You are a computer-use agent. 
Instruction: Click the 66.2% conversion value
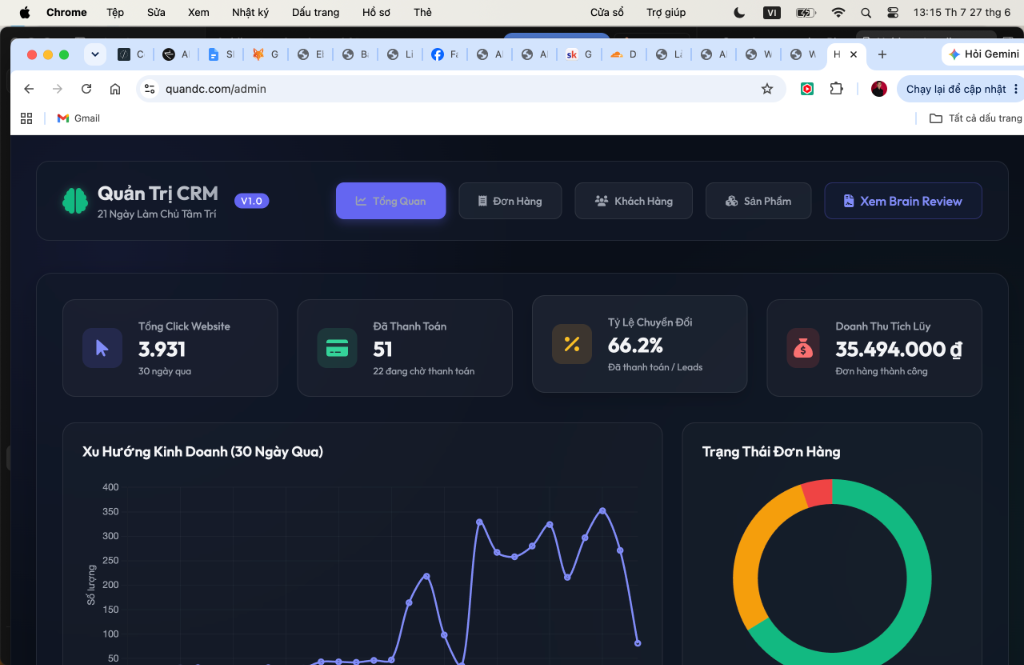[635, 345]
